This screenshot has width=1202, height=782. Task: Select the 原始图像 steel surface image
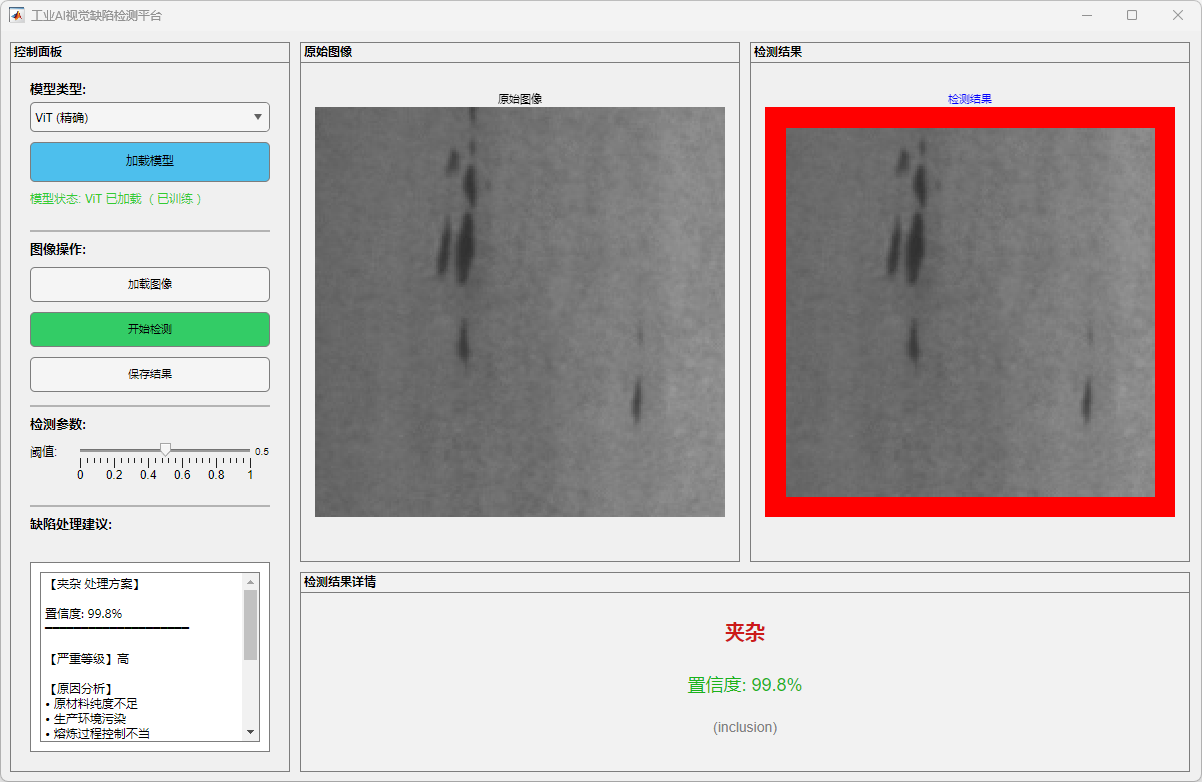[520, 312]
